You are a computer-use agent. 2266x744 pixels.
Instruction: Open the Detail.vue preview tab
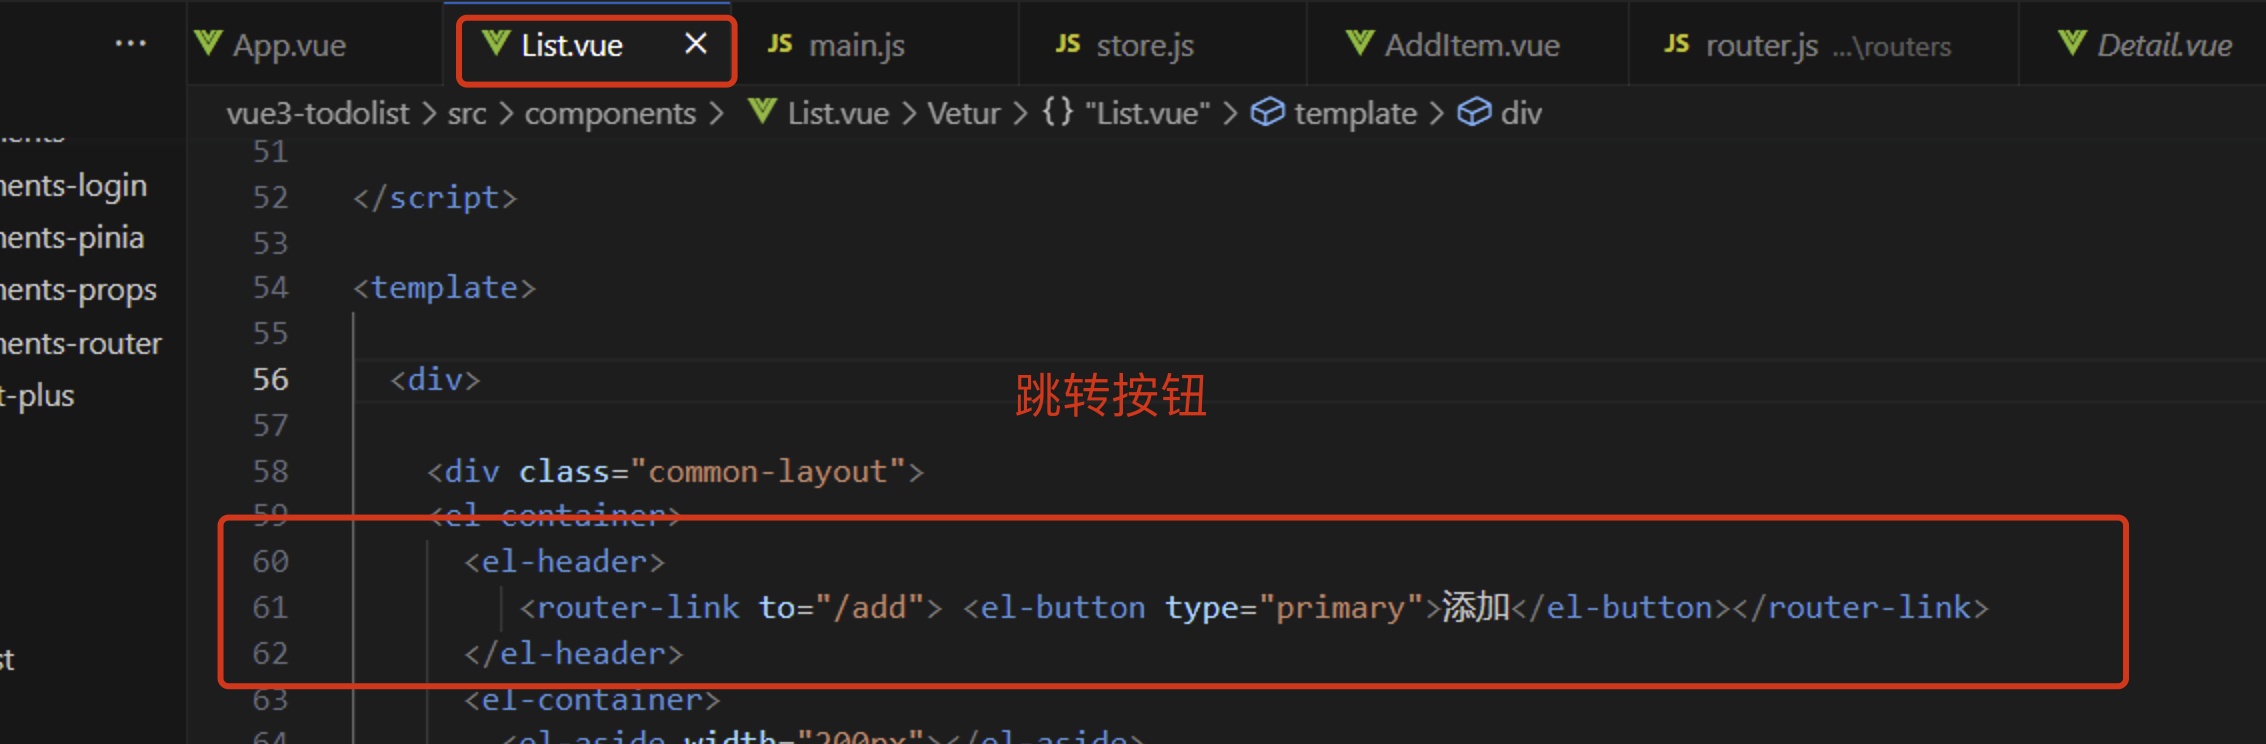[x=2163, y=46]
